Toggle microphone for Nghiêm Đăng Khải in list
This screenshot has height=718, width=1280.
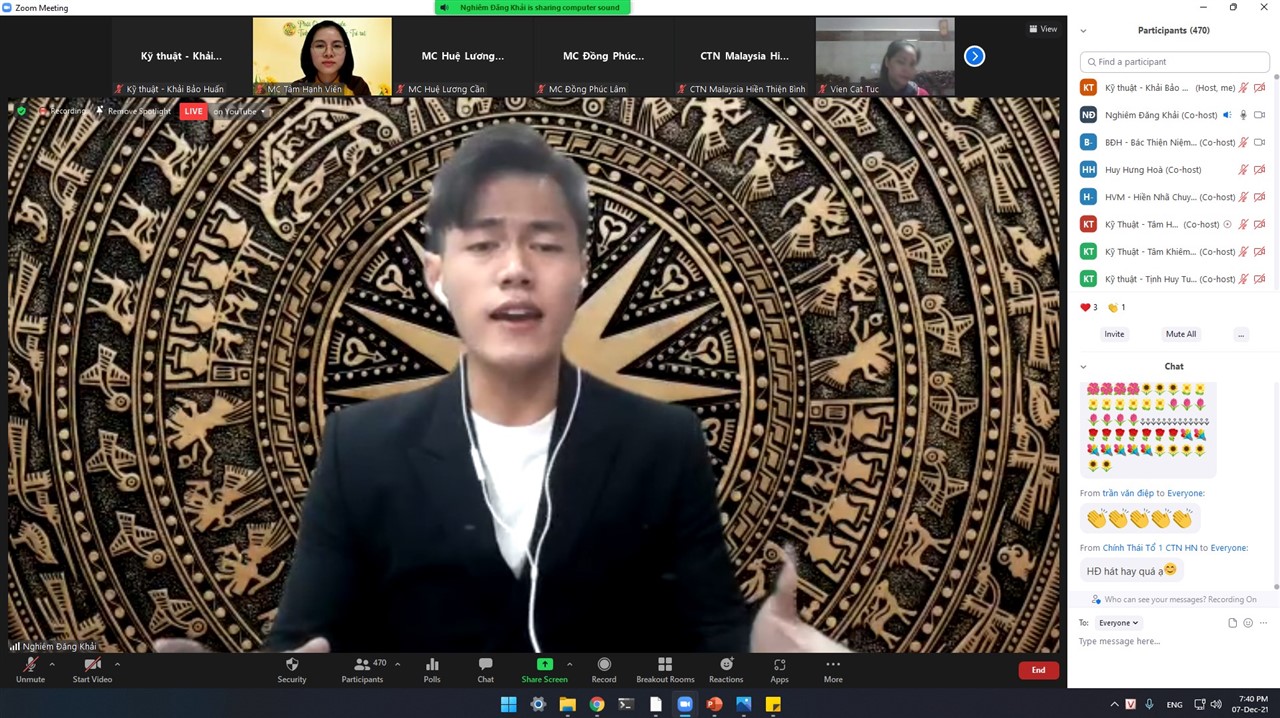click(x=1244, y=115)
